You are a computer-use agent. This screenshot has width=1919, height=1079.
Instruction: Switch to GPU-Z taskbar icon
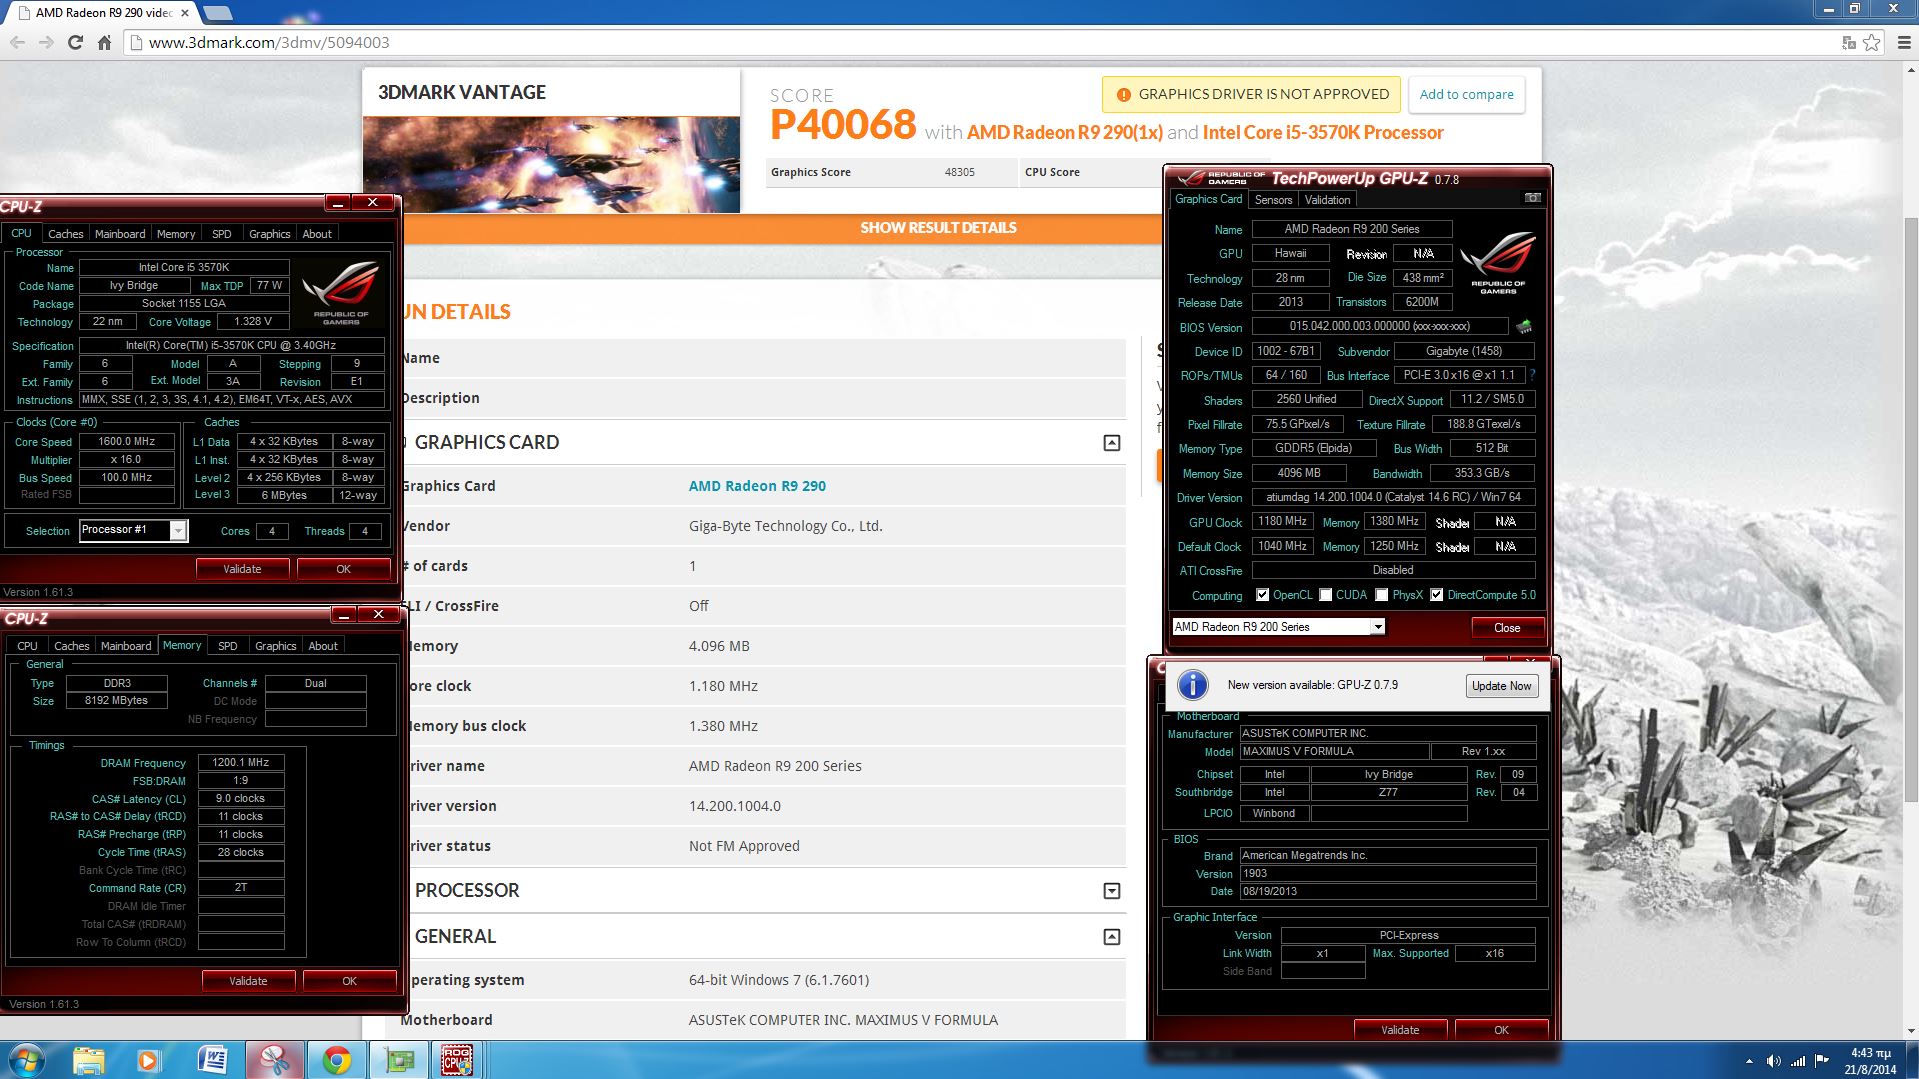(399, 1060)
